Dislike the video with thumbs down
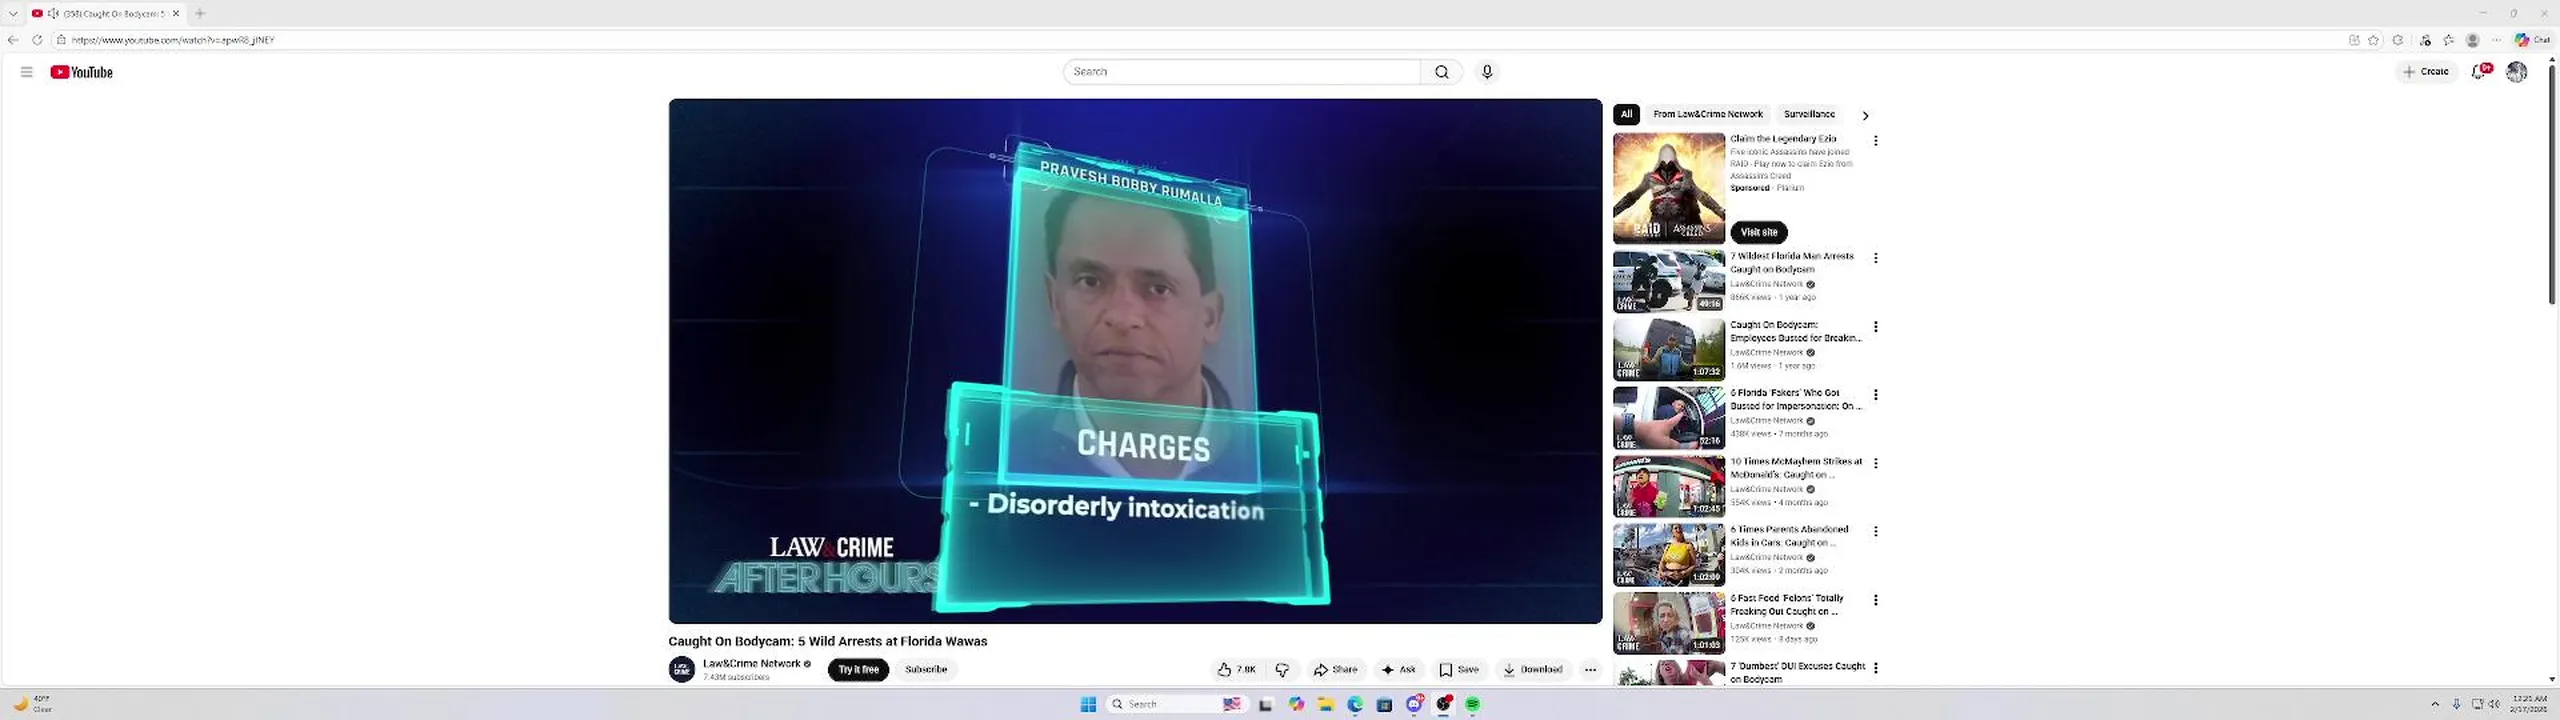Screen dimensions: 2560x720 pyautogui.click(x=1282, y=670)
